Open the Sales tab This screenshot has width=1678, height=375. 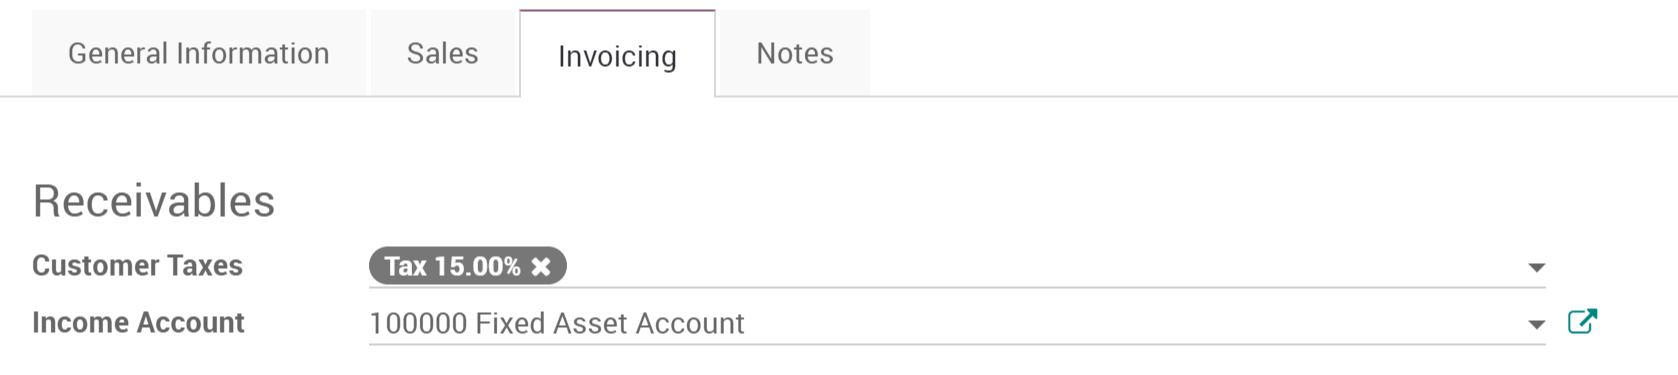click(x=442, y=53)
